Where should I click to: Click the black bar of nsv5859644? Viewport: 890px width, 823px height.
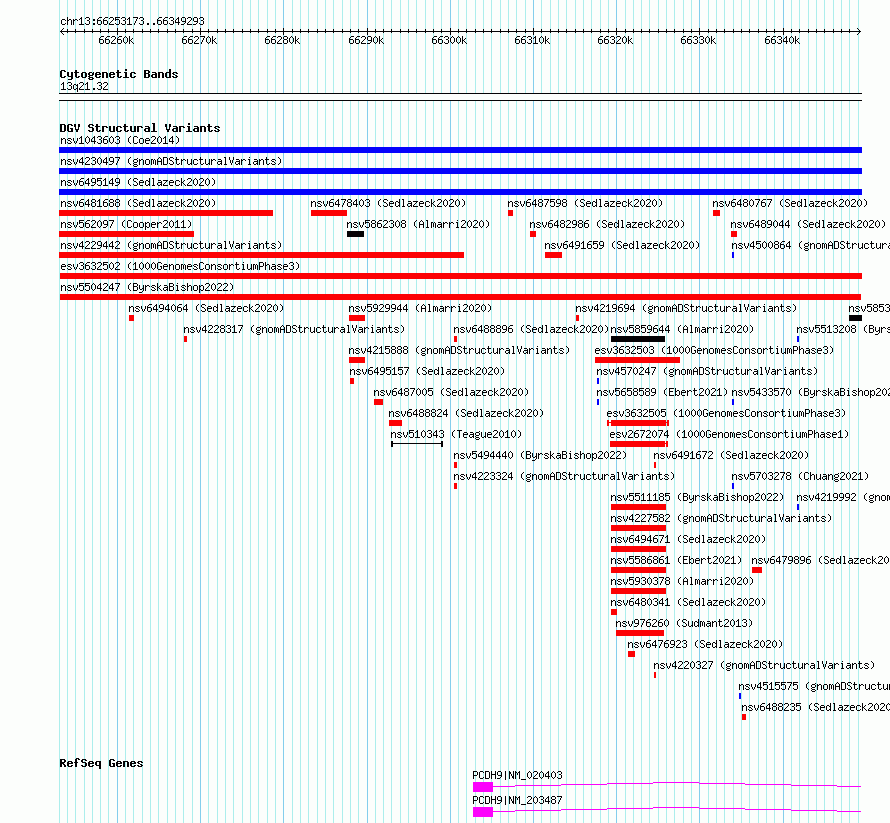point(637,339)
